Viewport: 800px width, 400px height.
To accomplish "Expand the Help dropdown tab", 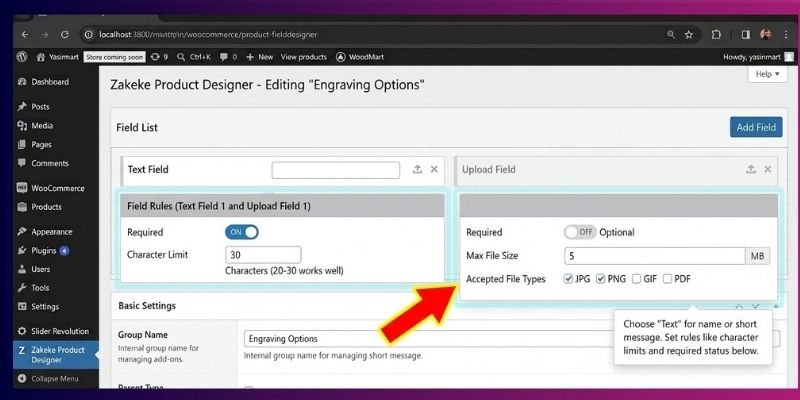I will point(767,74).
